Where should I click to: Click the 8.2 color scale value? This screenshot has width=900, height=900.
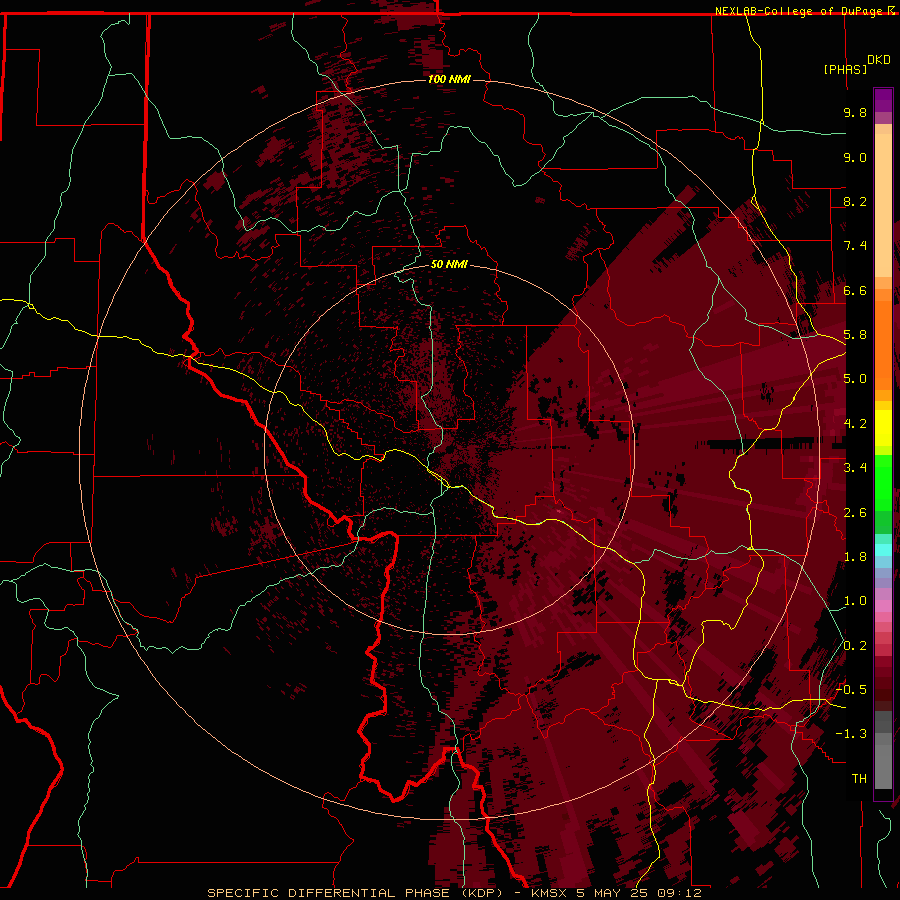pos(855,201)
